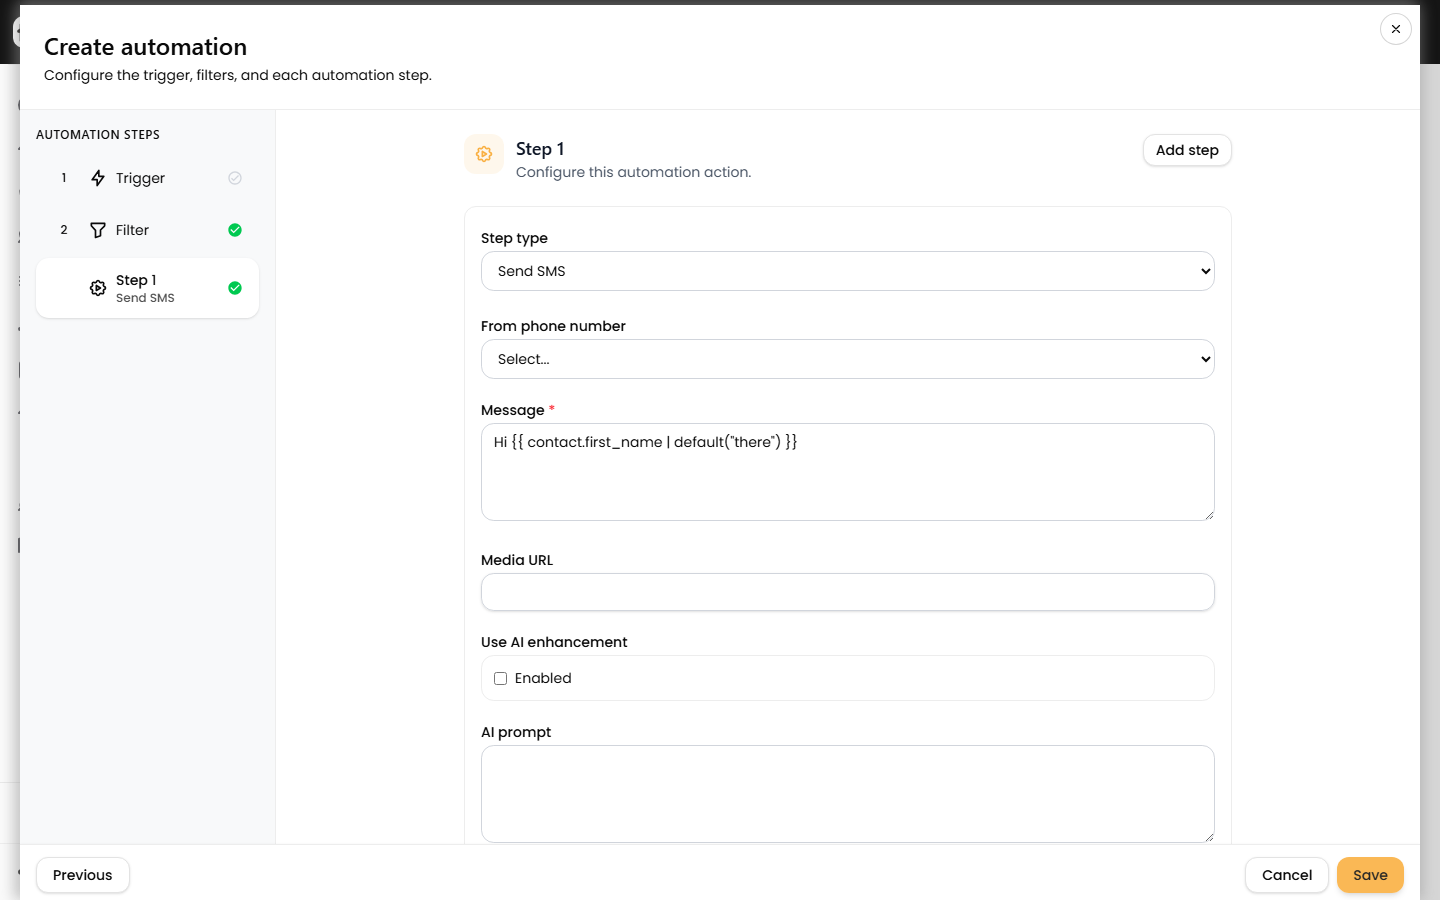Click the gray status circle next to Trigger
This screenshot has height=900, width=1440.
pyautogui.click(x=235, y=178)
